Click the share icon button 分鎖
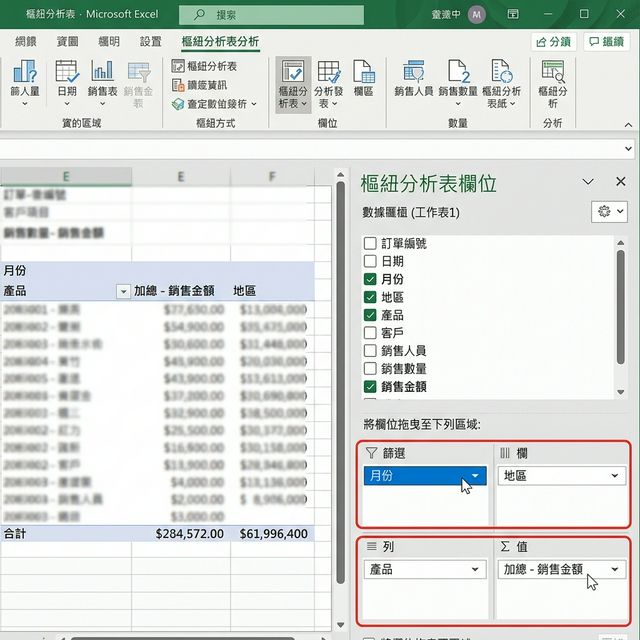Screen dimensions: 640x640 pyautogui.click(x=553, y=42)
